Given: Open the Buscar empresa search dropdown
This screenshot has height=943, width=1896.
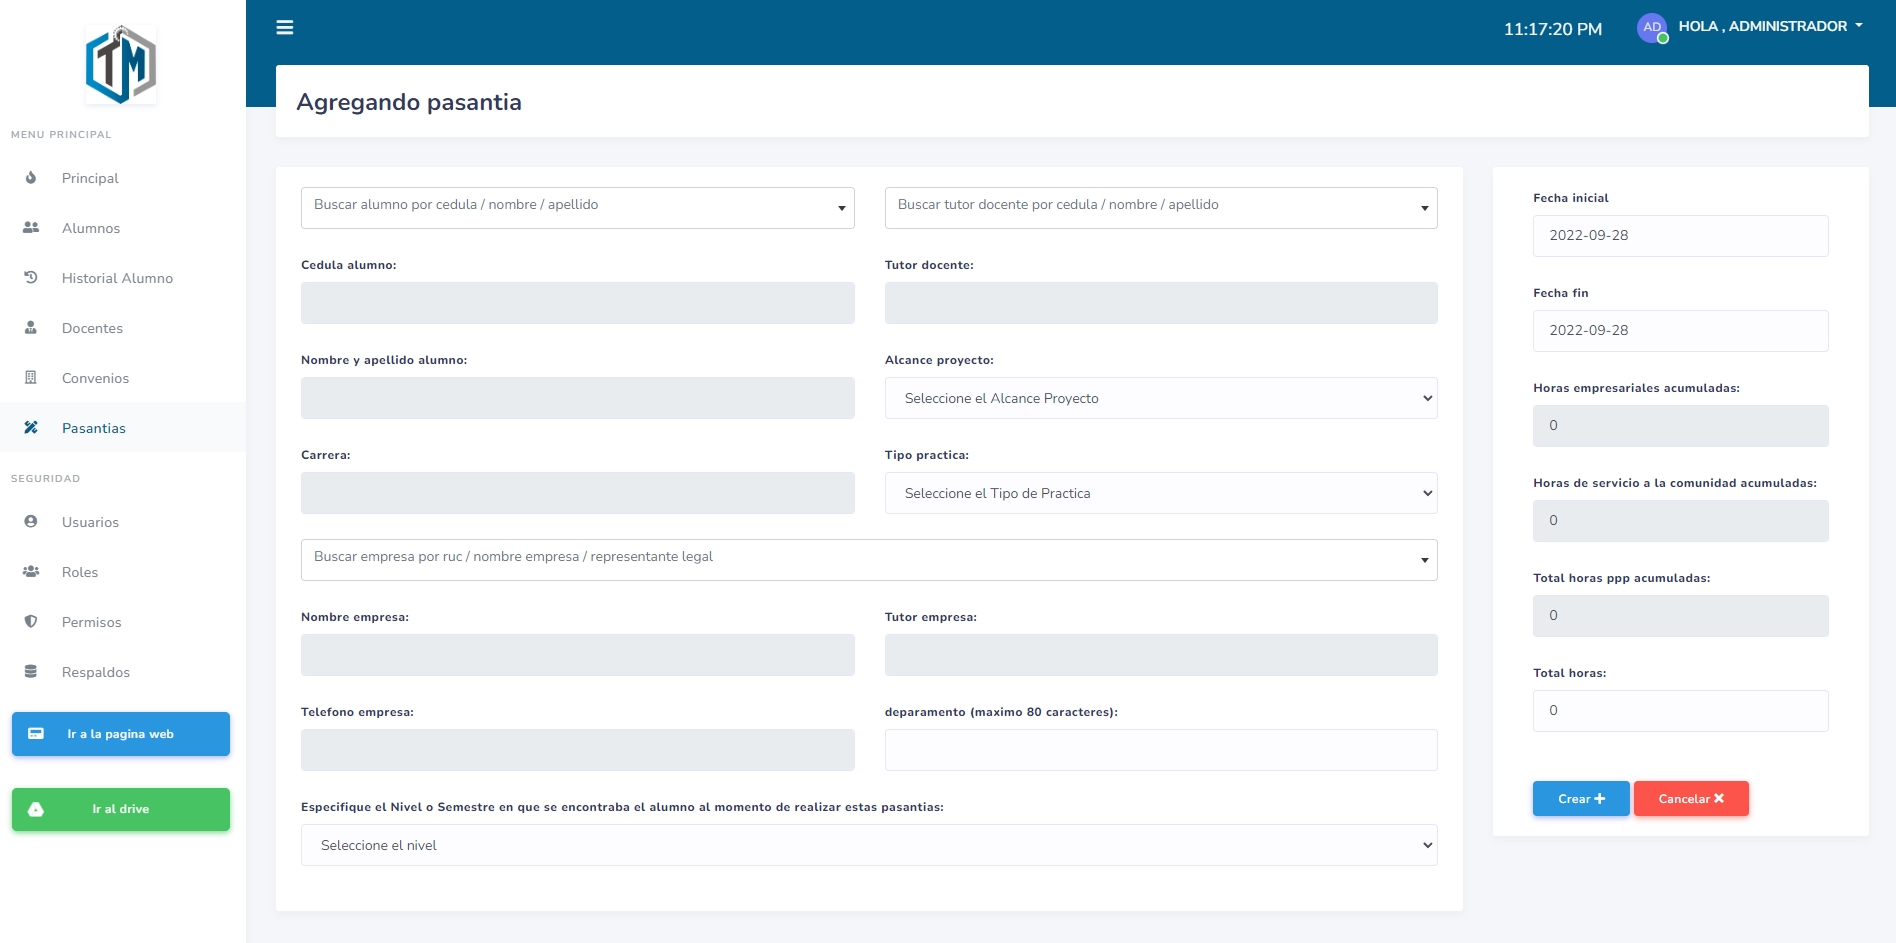Looking at the screenshot, I should [869, 560].
